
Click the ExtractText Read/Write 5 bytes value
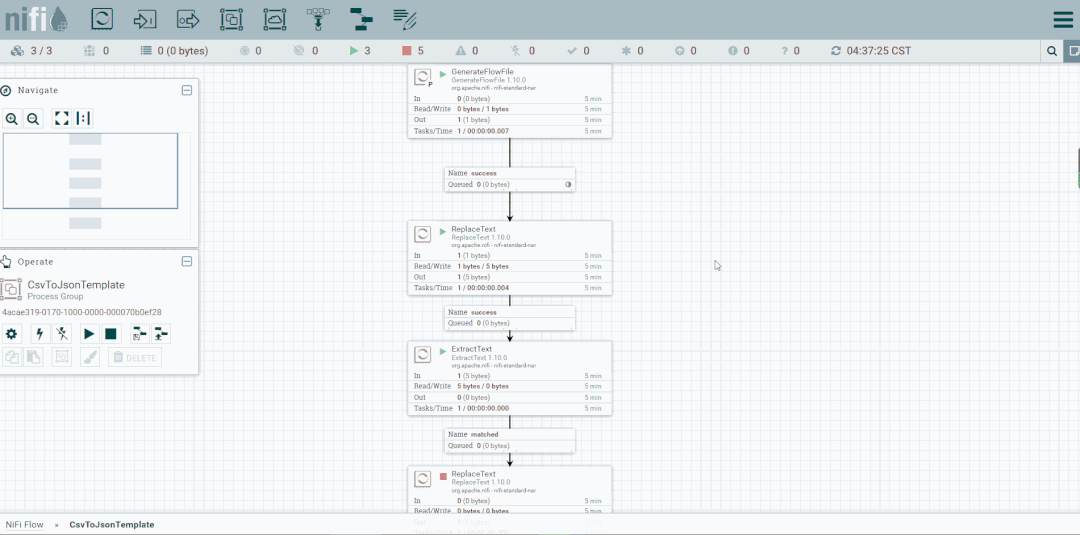483,386
